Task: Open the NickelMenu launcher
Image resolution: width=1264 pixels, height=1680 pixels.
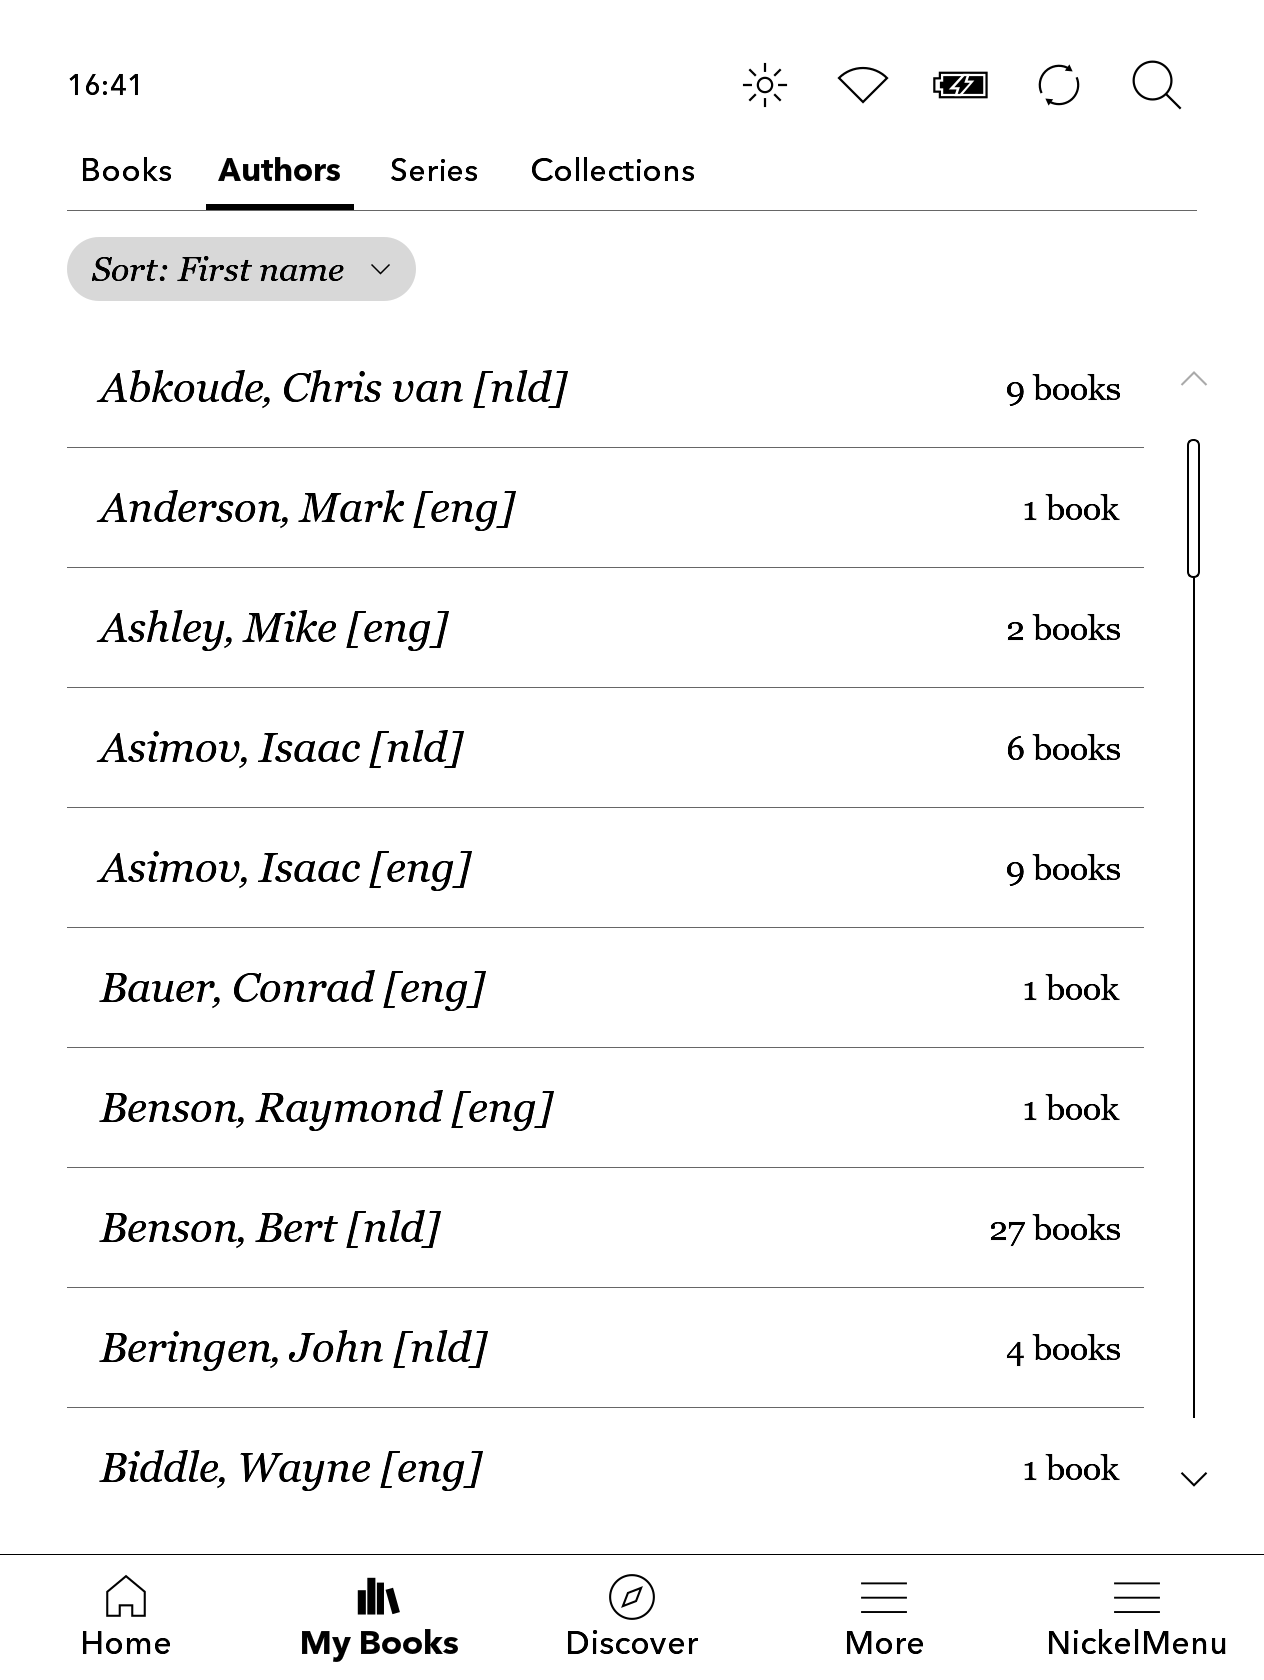Action: click(x=1136, y=1617)
